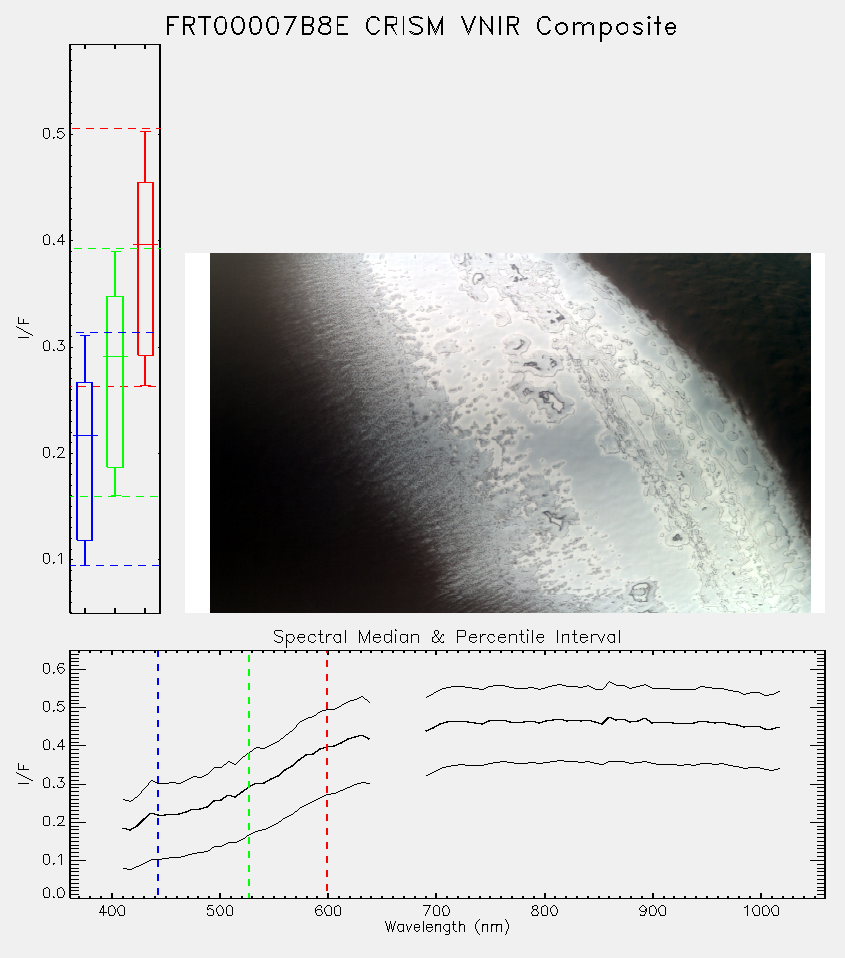Click the 700 tick label on wavelength axis
The width and height of the screenshot is (845, 958).
pyautogui.click(x=436, y=911)
